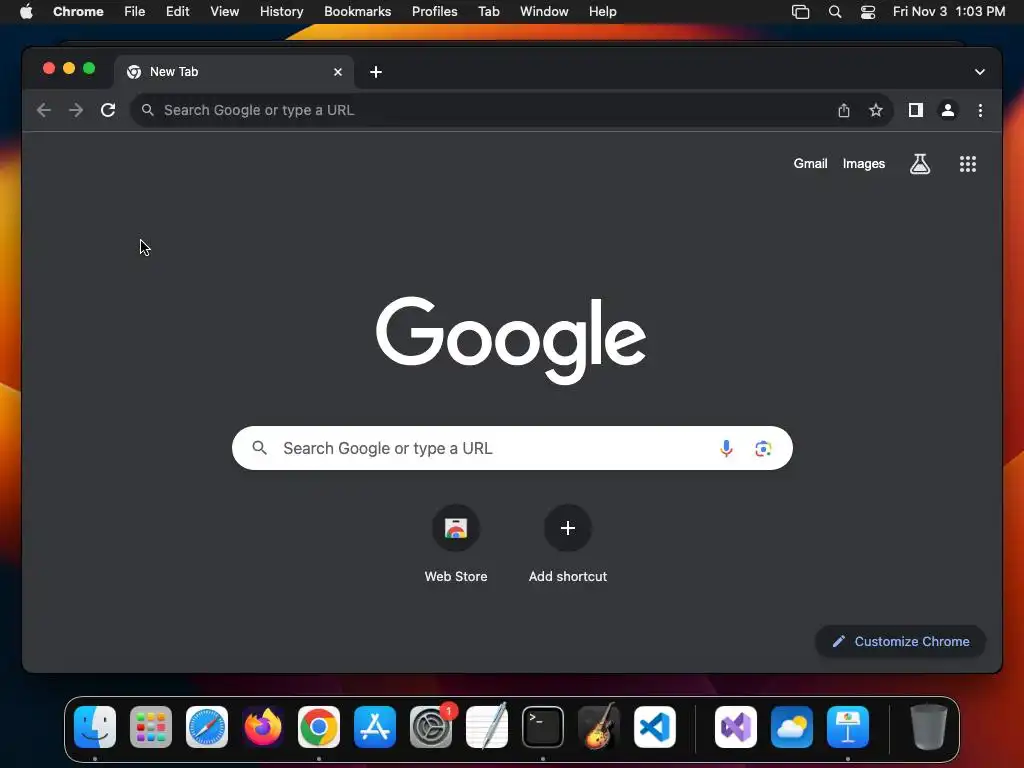This screenshot has height=768, width=1024.
Task: Open the Tab menu
Action: 488,12
